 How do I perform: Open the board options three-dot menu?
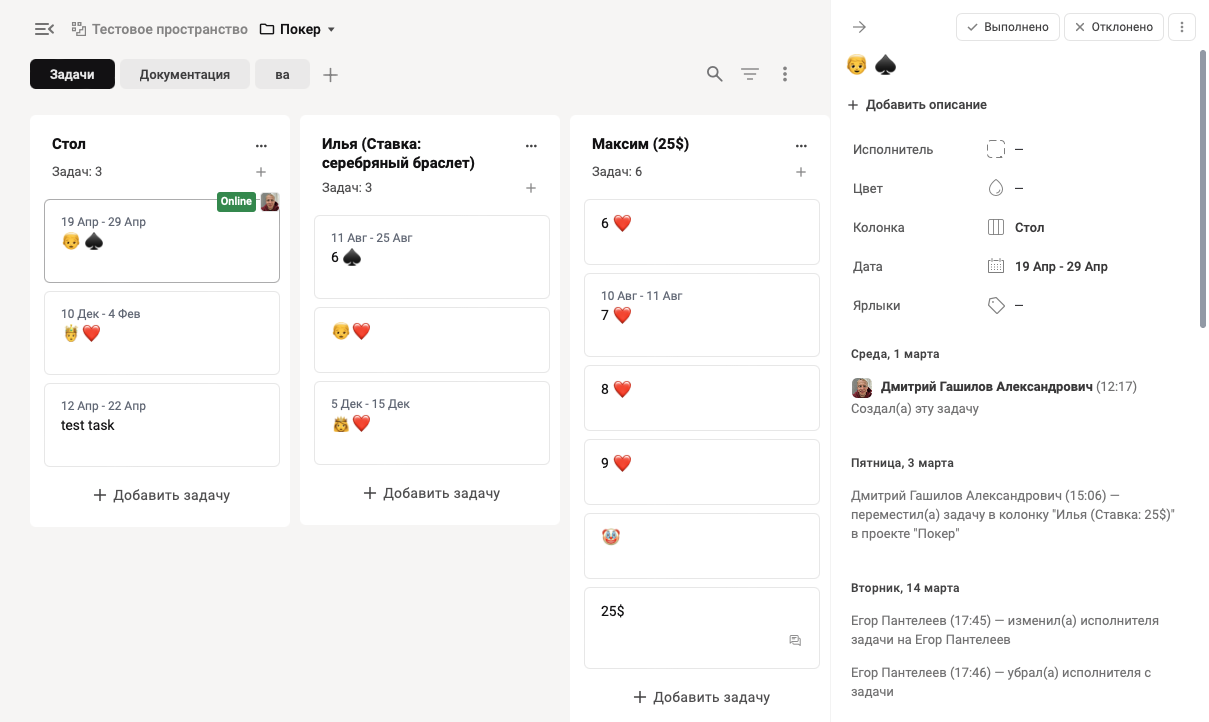pyautogui.click(x=785, y=74)
